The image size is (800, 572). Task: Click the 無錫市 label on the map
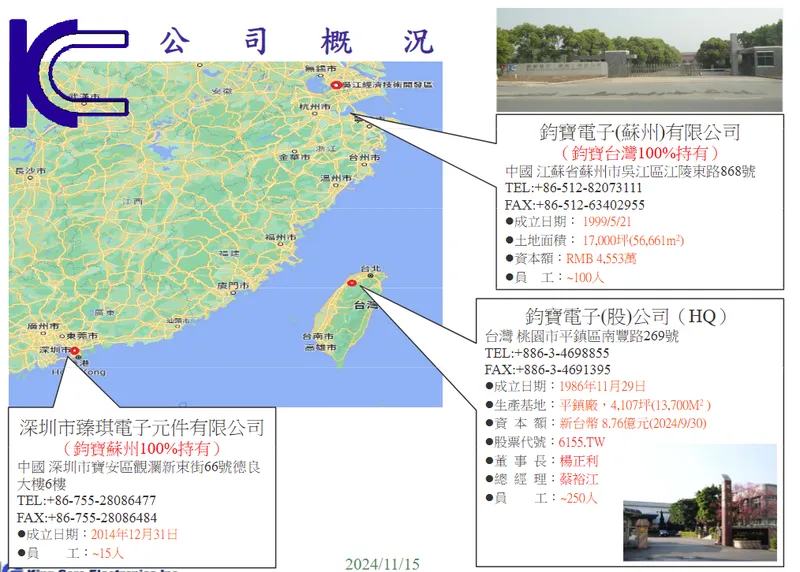[321, 68]
